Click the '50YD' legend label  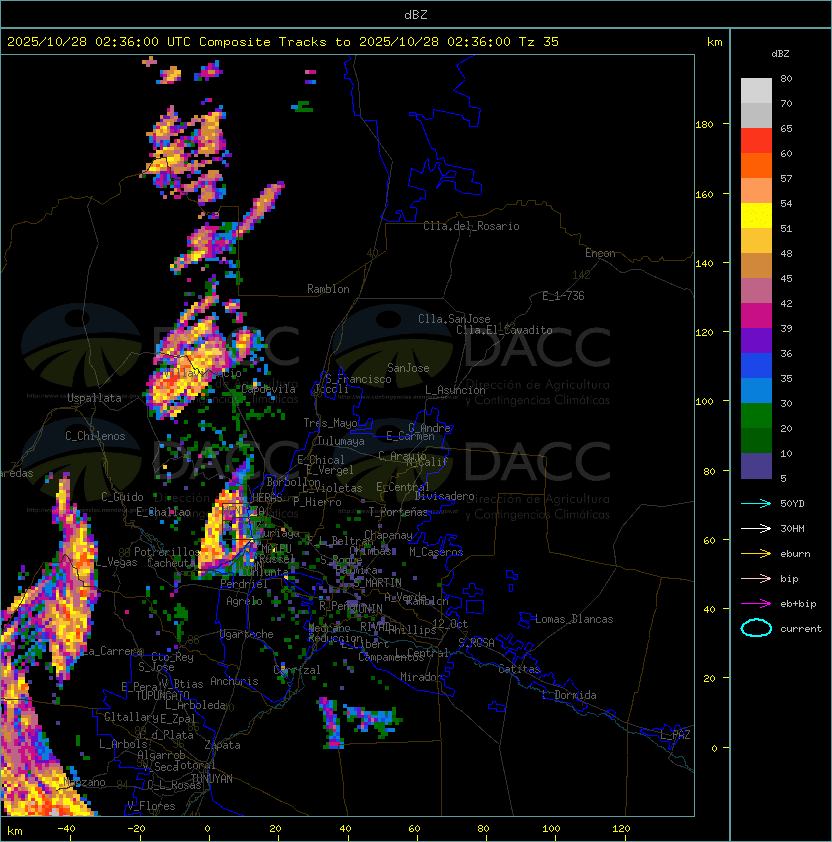[792, 503]
